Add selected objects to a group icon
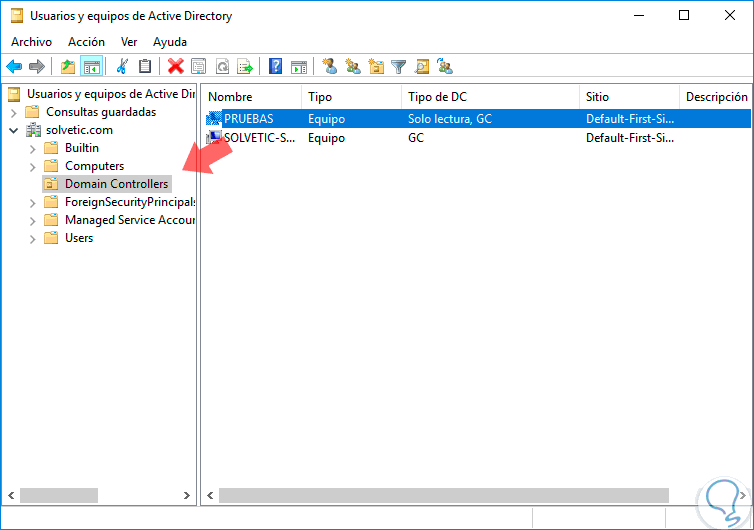The image size is (754, 530). [x=445, y=66]
